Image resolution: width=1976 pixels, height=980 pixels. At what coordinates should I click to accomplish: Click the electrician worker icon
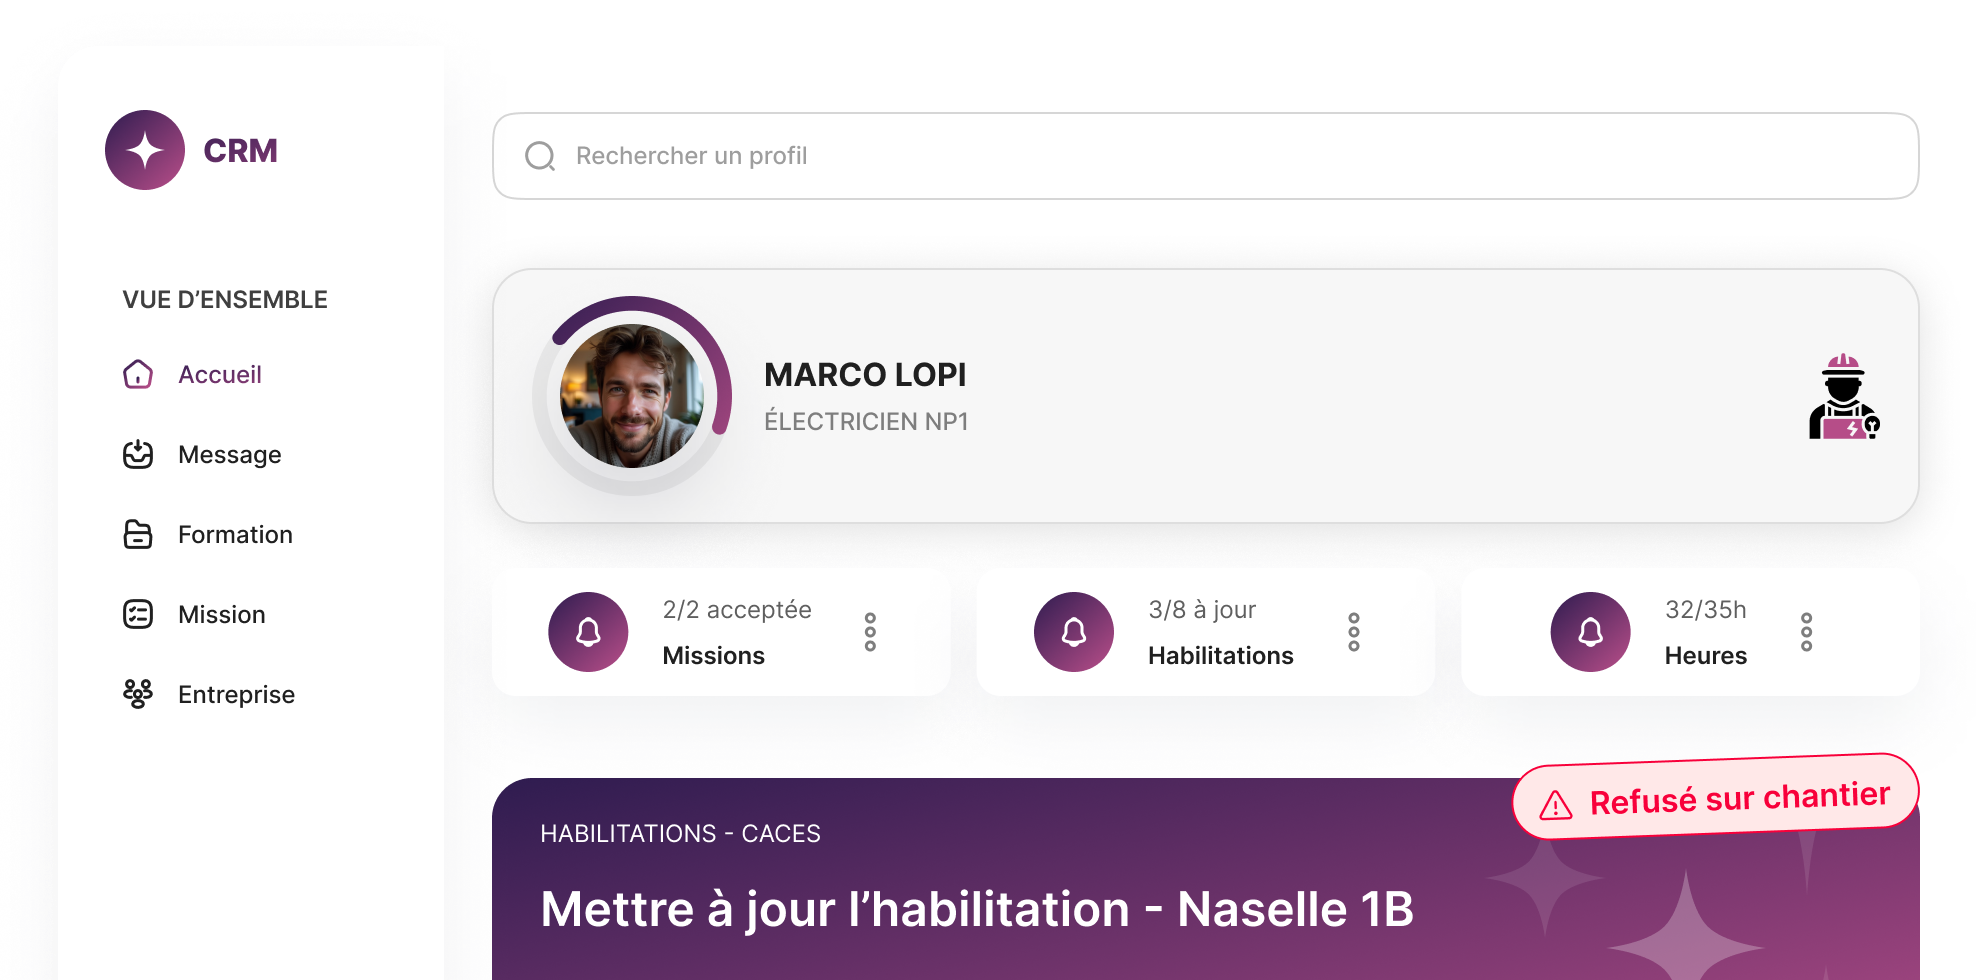(x=1843, y=397)
